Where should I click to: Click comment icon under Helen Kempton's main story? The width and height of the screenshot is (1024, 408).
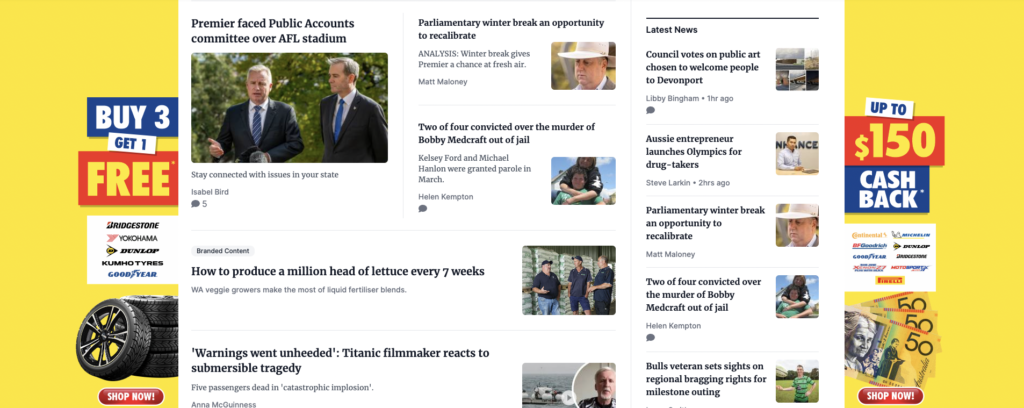coord(423,209)
